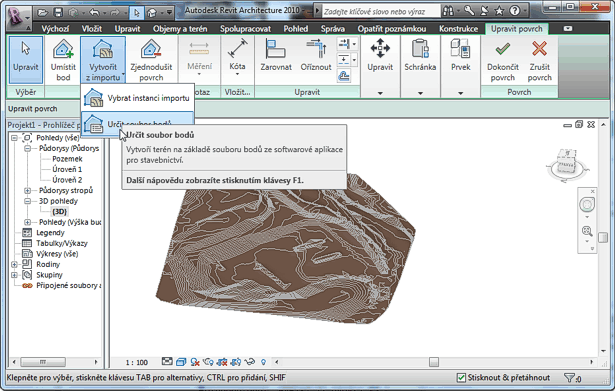Click the reveal hidden elements lightbulb icon

point(264,362)
